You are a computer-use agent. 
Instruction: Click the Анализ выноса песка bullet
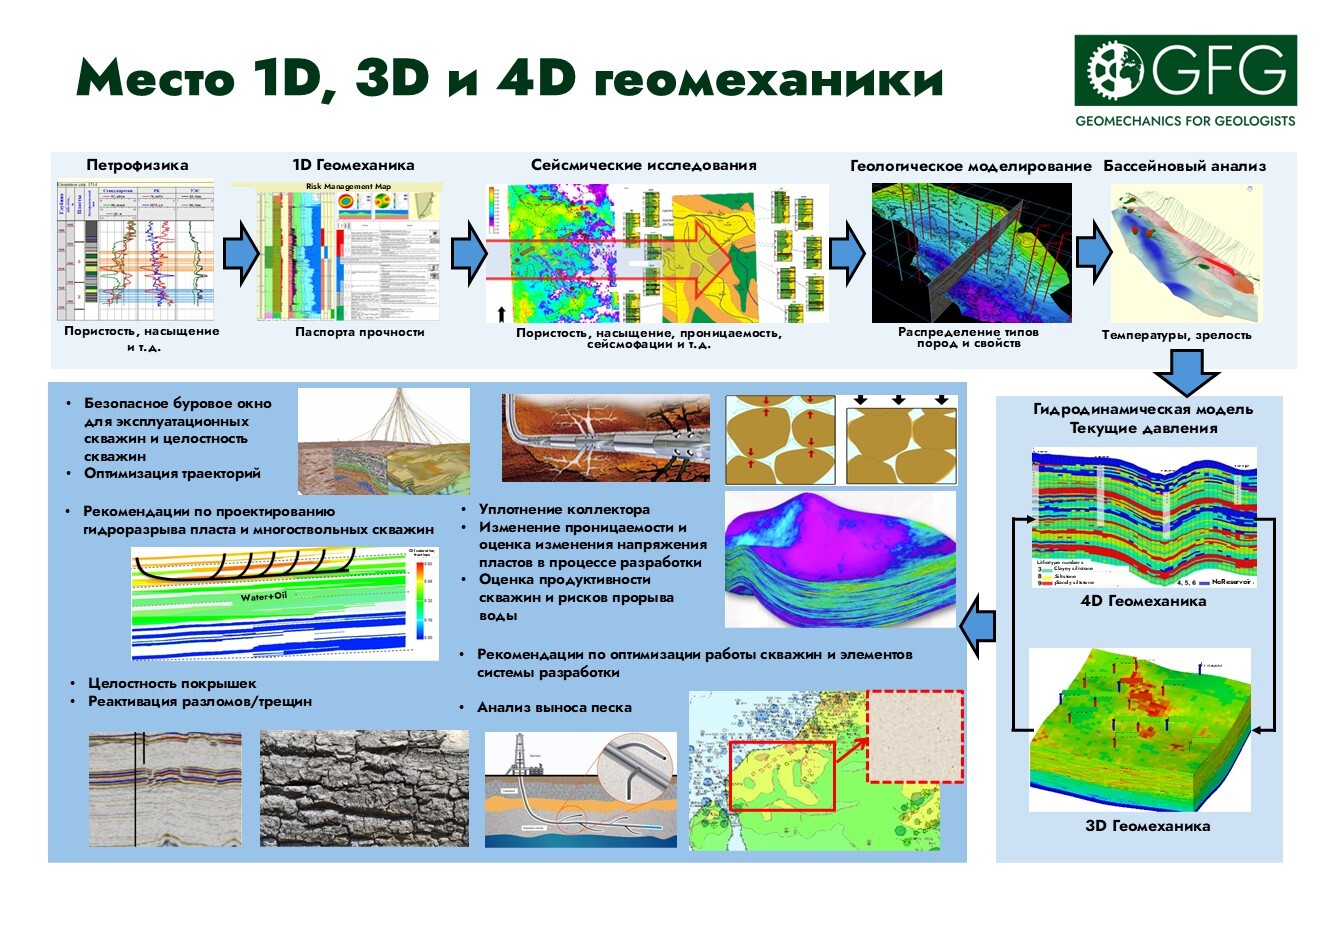554,707
